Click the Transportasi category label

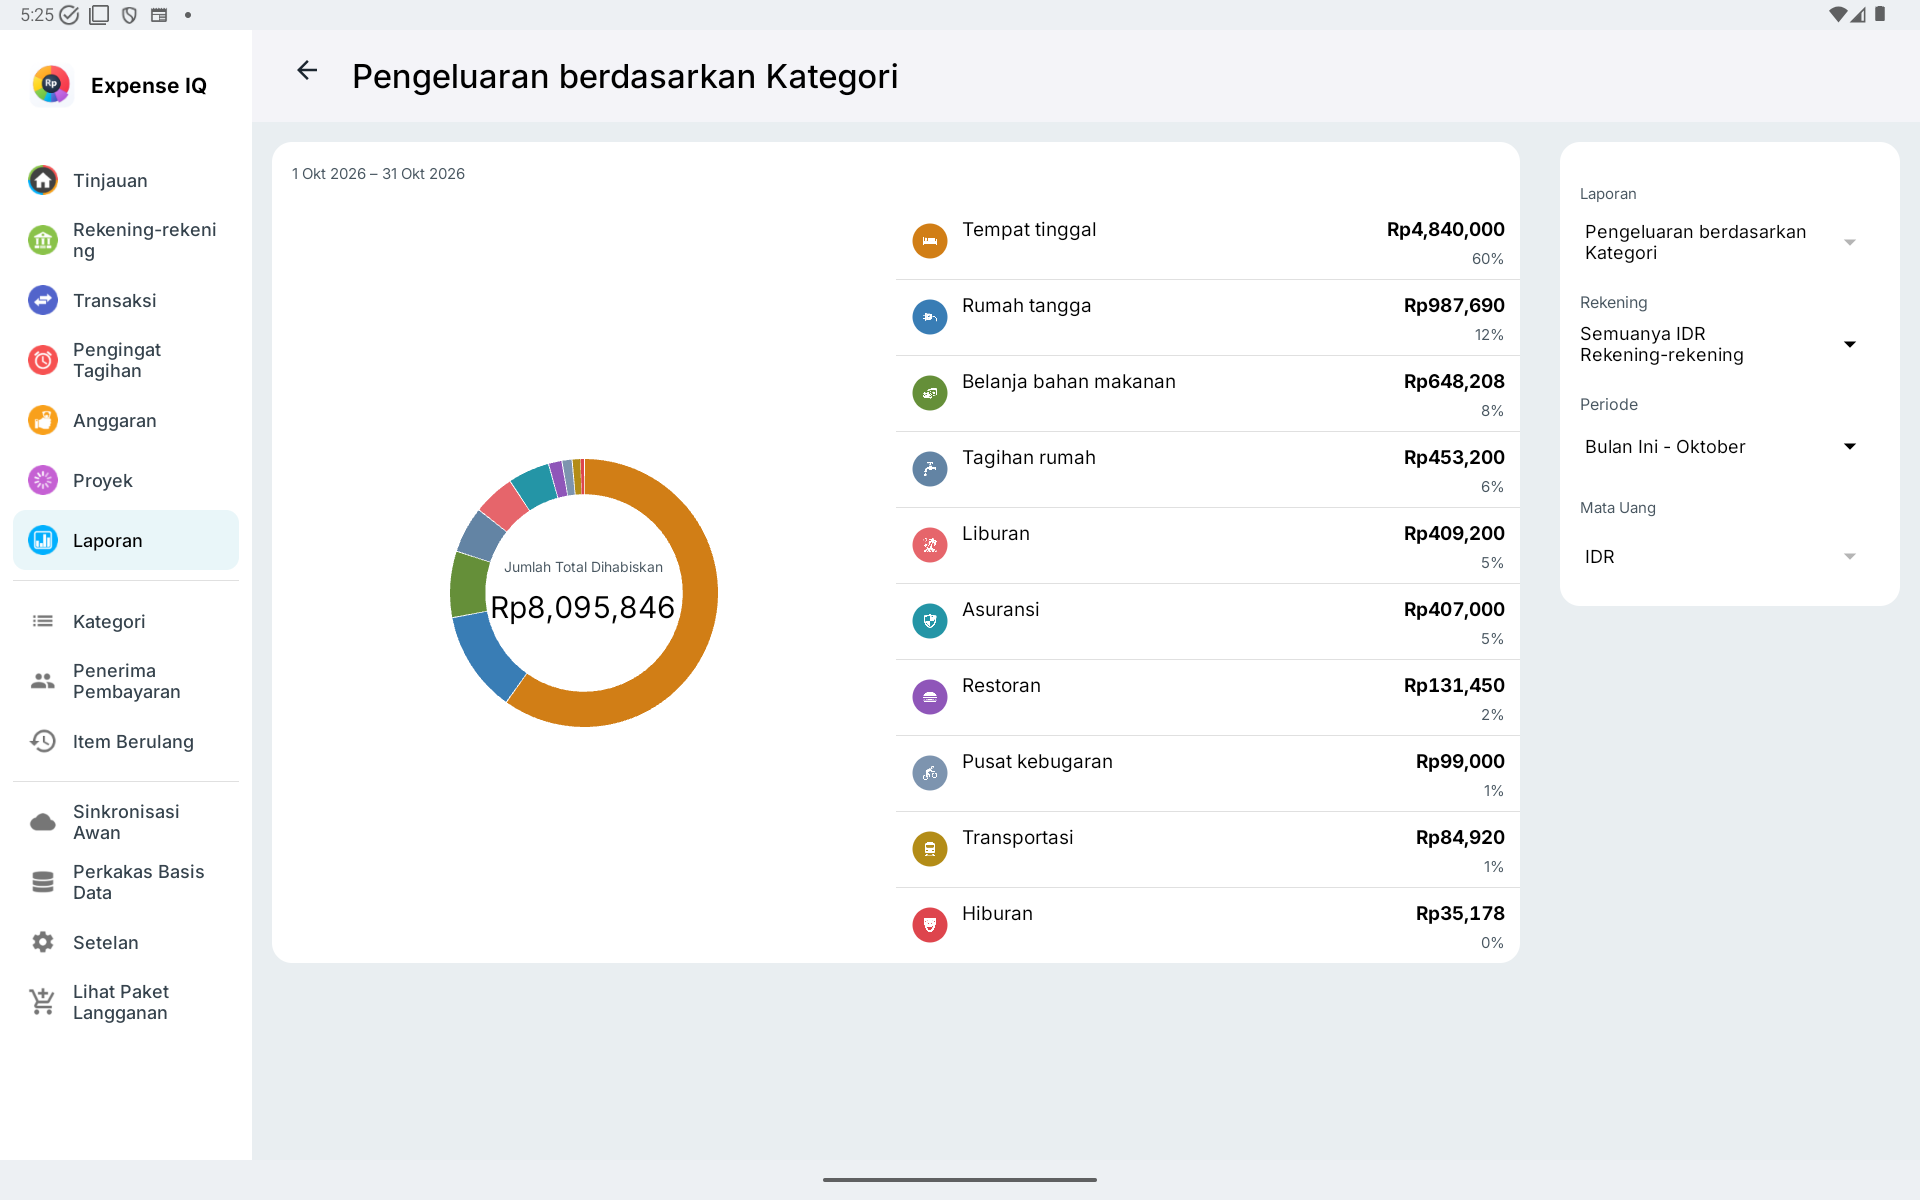(x=1017, y=838)
